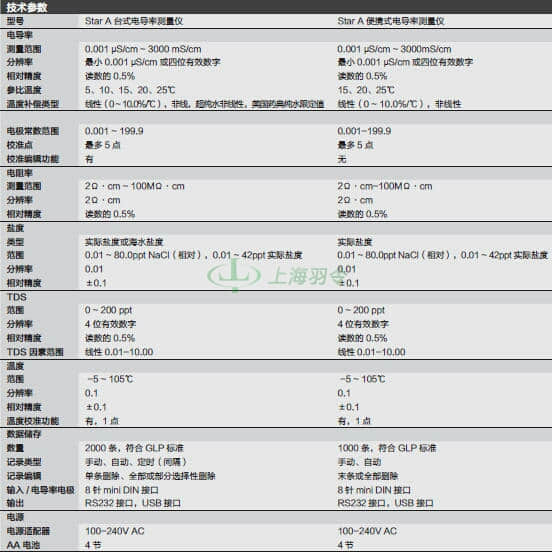Click the TDS section heading
The height and width of the screenshot is (552, 552).
coord(17,297)
